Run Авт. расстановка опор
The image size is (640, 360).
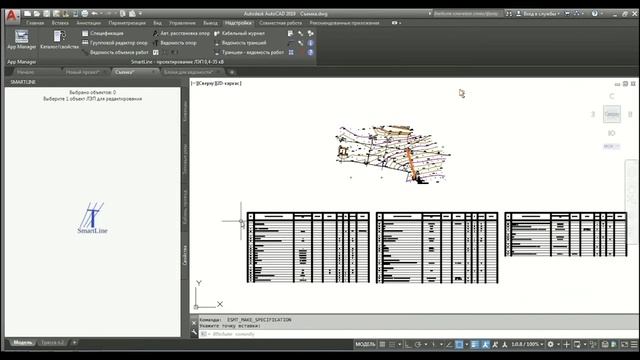181,33
